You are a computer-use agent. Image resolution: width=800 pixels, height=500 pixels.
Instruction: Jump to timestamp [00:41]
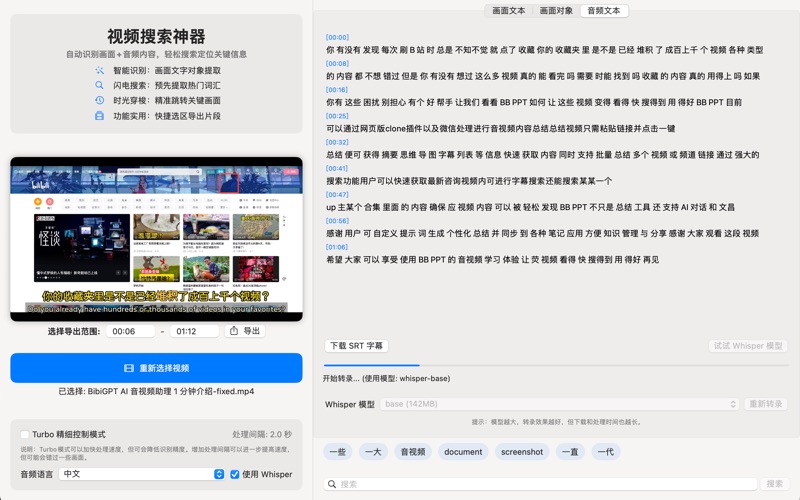pos(337,168)
